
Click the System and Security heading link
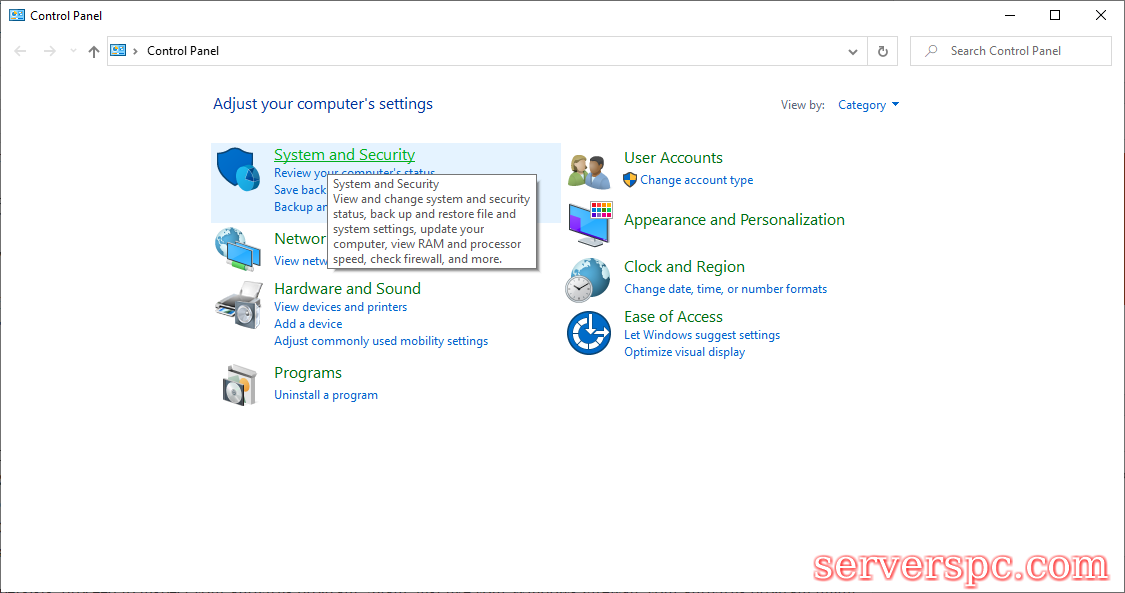tap(344, 155)
